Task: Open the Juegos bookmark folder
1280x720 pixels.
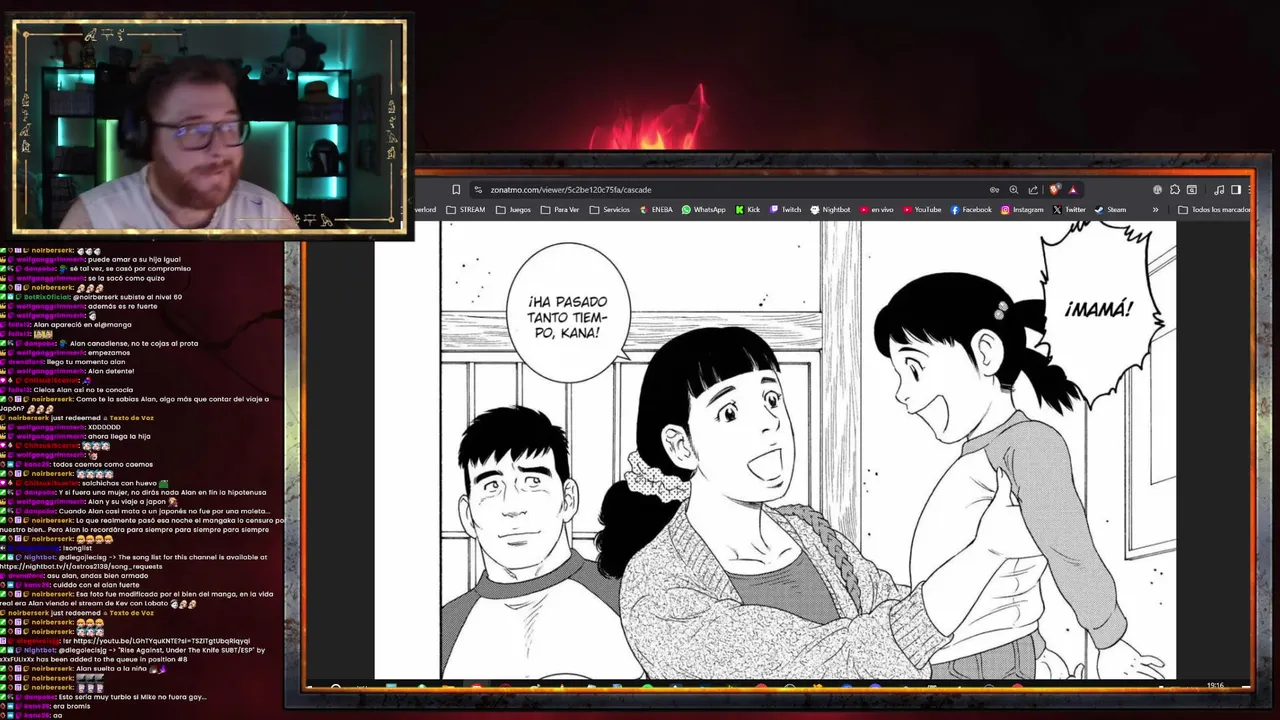Action: coord(514,210)
